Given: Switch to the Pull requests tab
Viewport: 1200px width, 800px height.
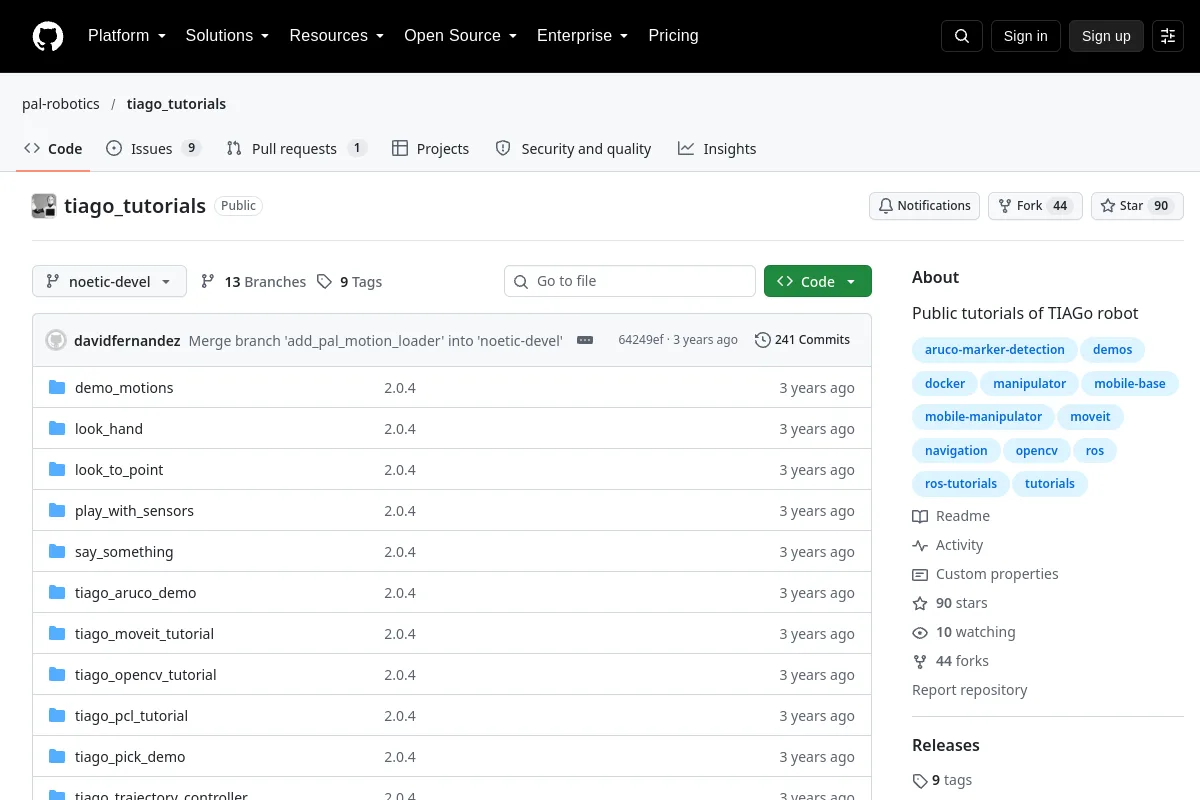Looking at the screenshot, I should click(297, 149).
